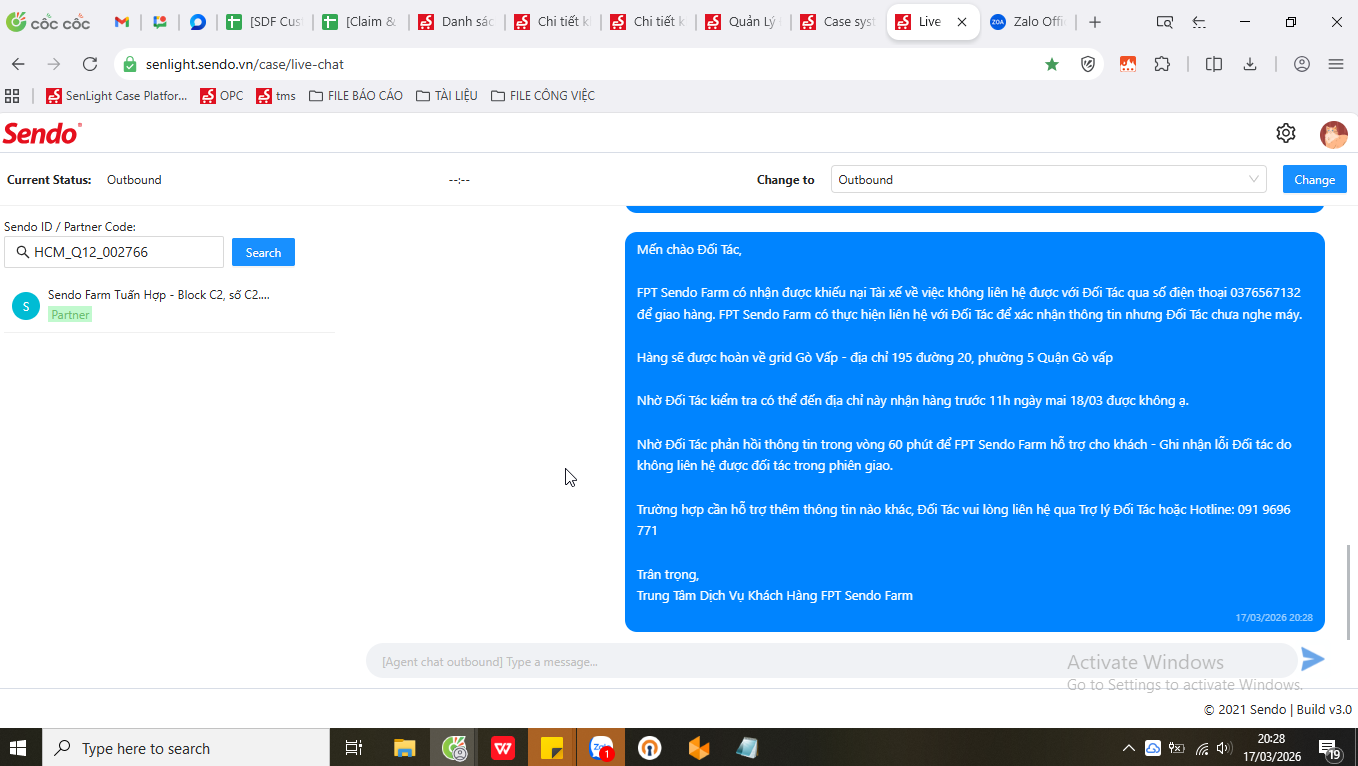
Task: Click the Sendo logo
Action: pyautogui.click(x=42, y=133)
